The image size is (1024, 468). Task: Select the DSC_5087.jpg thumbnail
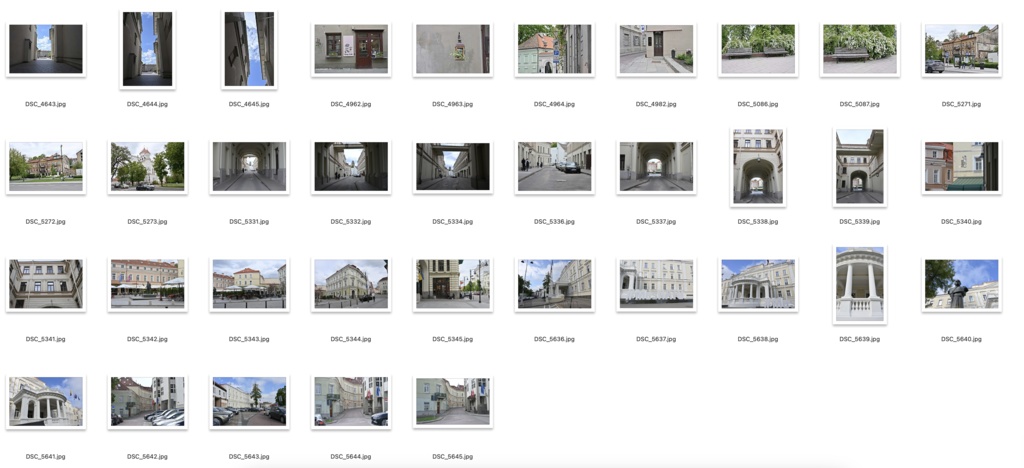coord(859,49)
